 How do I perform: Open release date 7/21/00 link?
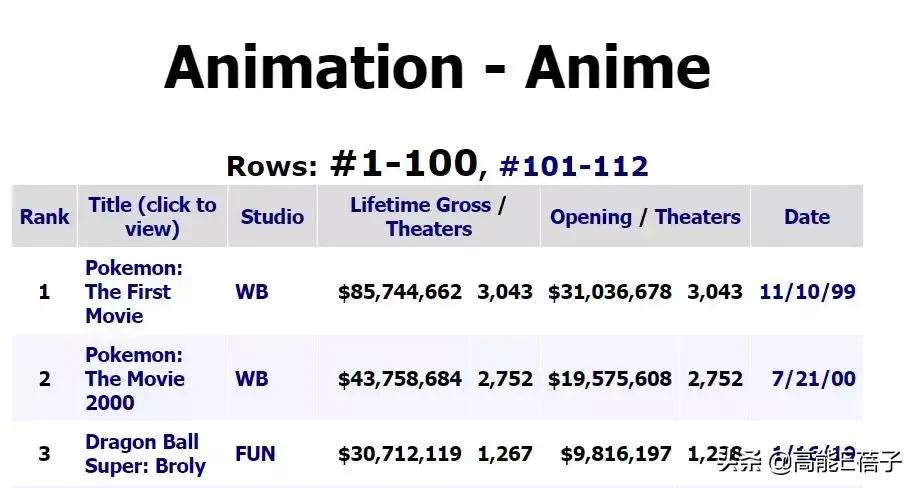coord(815,379)
